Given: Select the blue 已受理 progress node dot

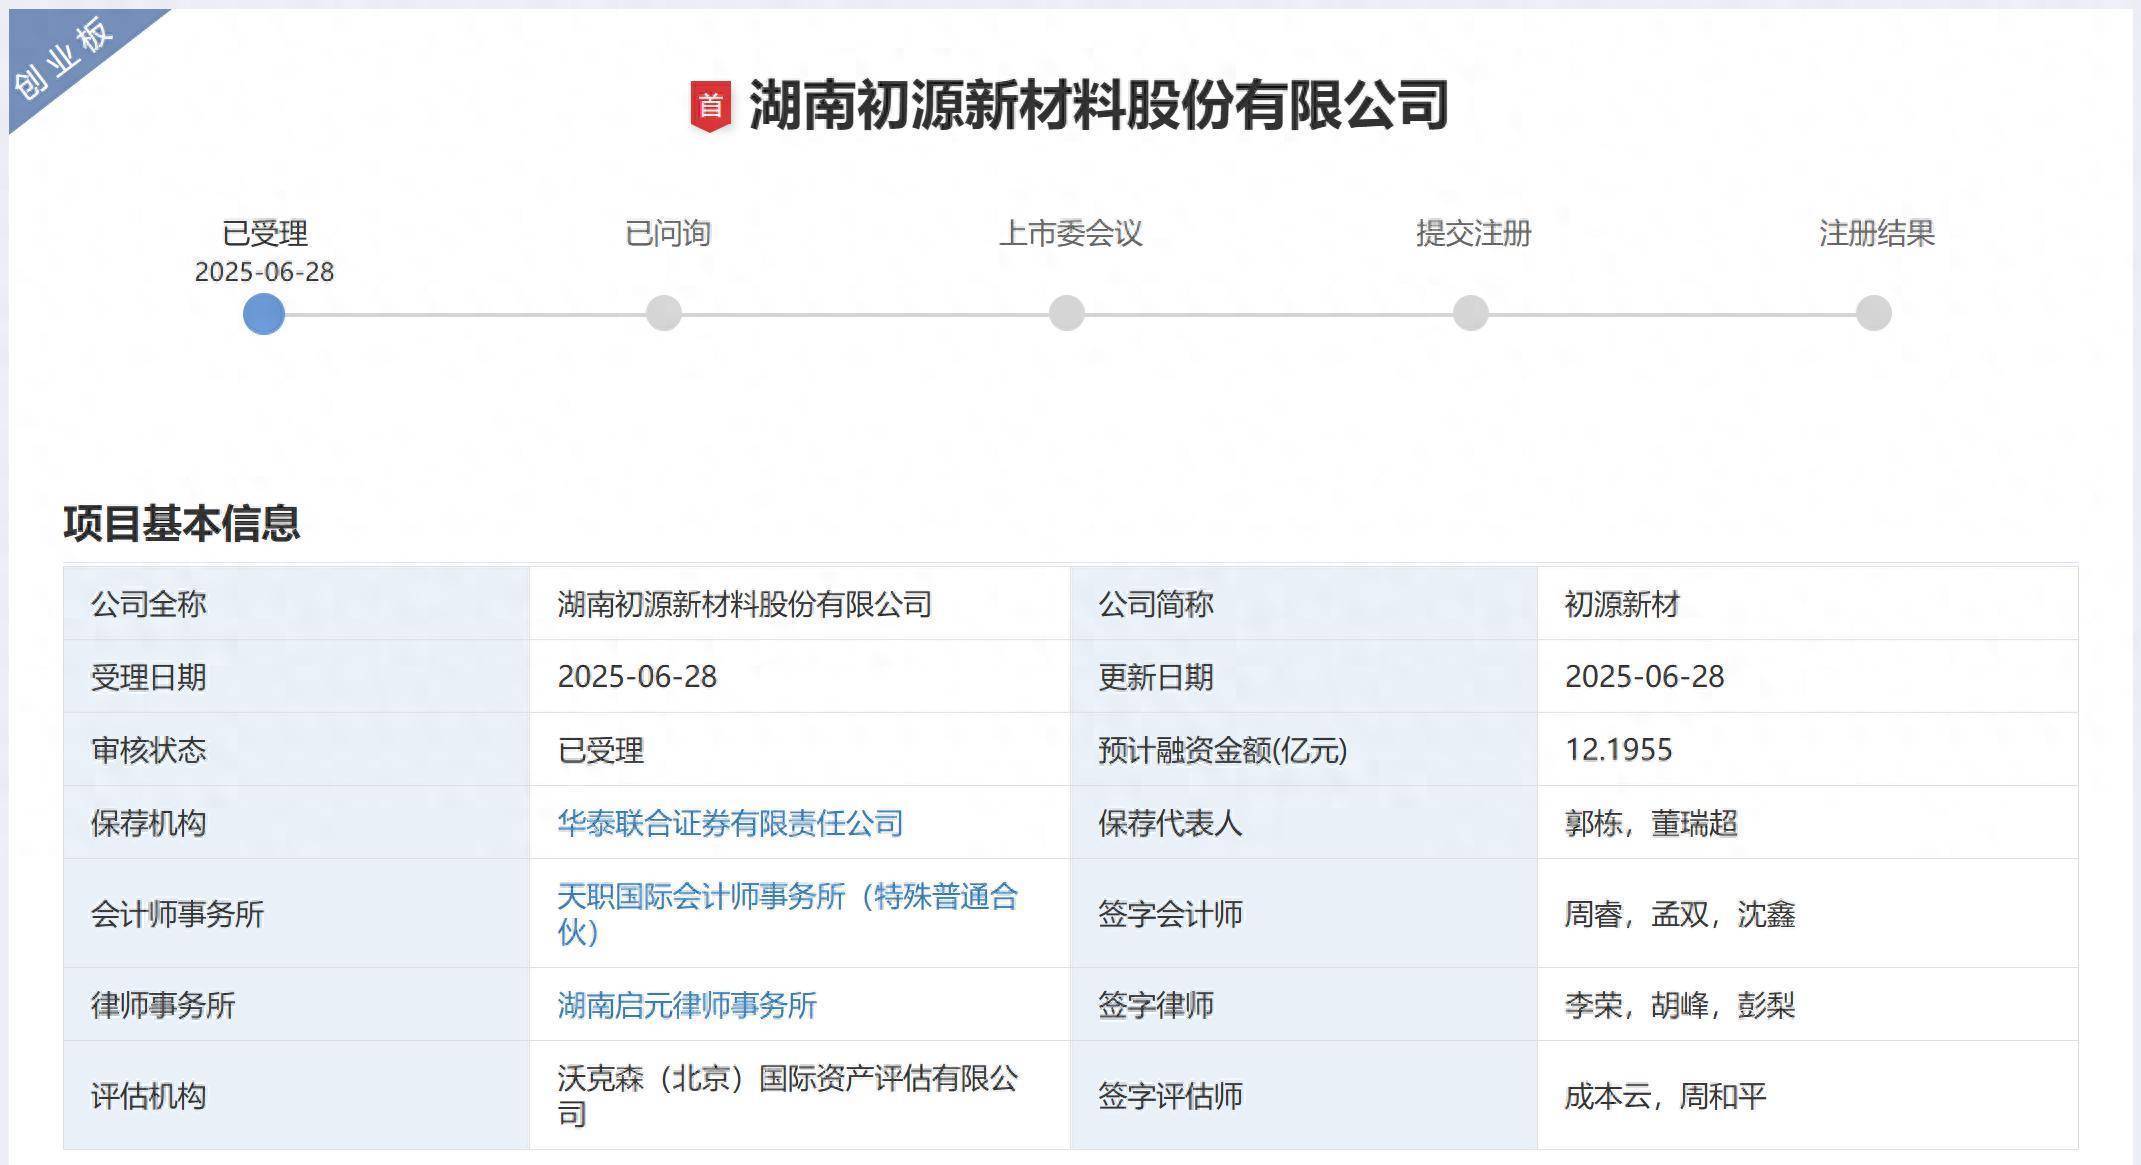Looking at the screenshot, I should tap(264, 313).
